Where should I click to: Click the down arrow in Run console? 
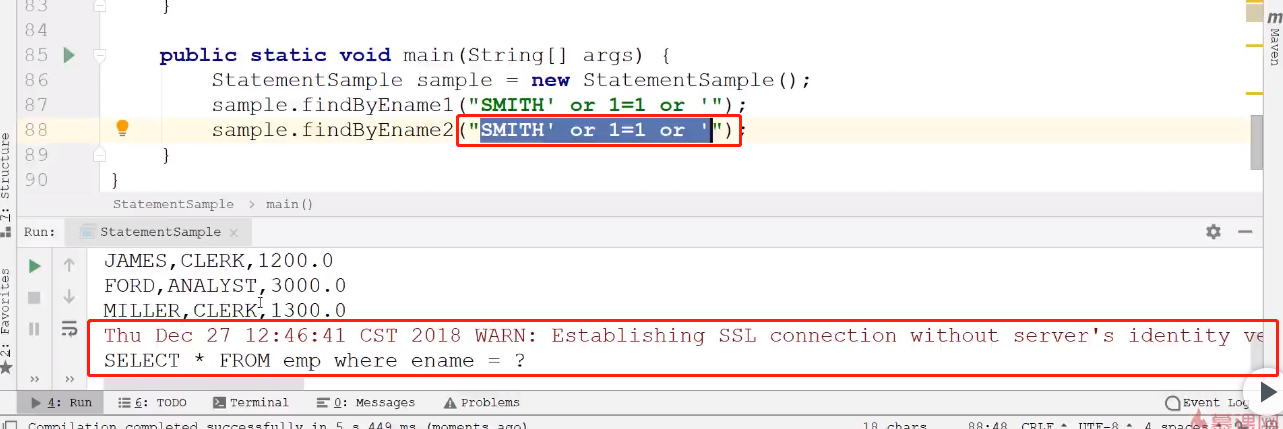[x=69, y=297]
